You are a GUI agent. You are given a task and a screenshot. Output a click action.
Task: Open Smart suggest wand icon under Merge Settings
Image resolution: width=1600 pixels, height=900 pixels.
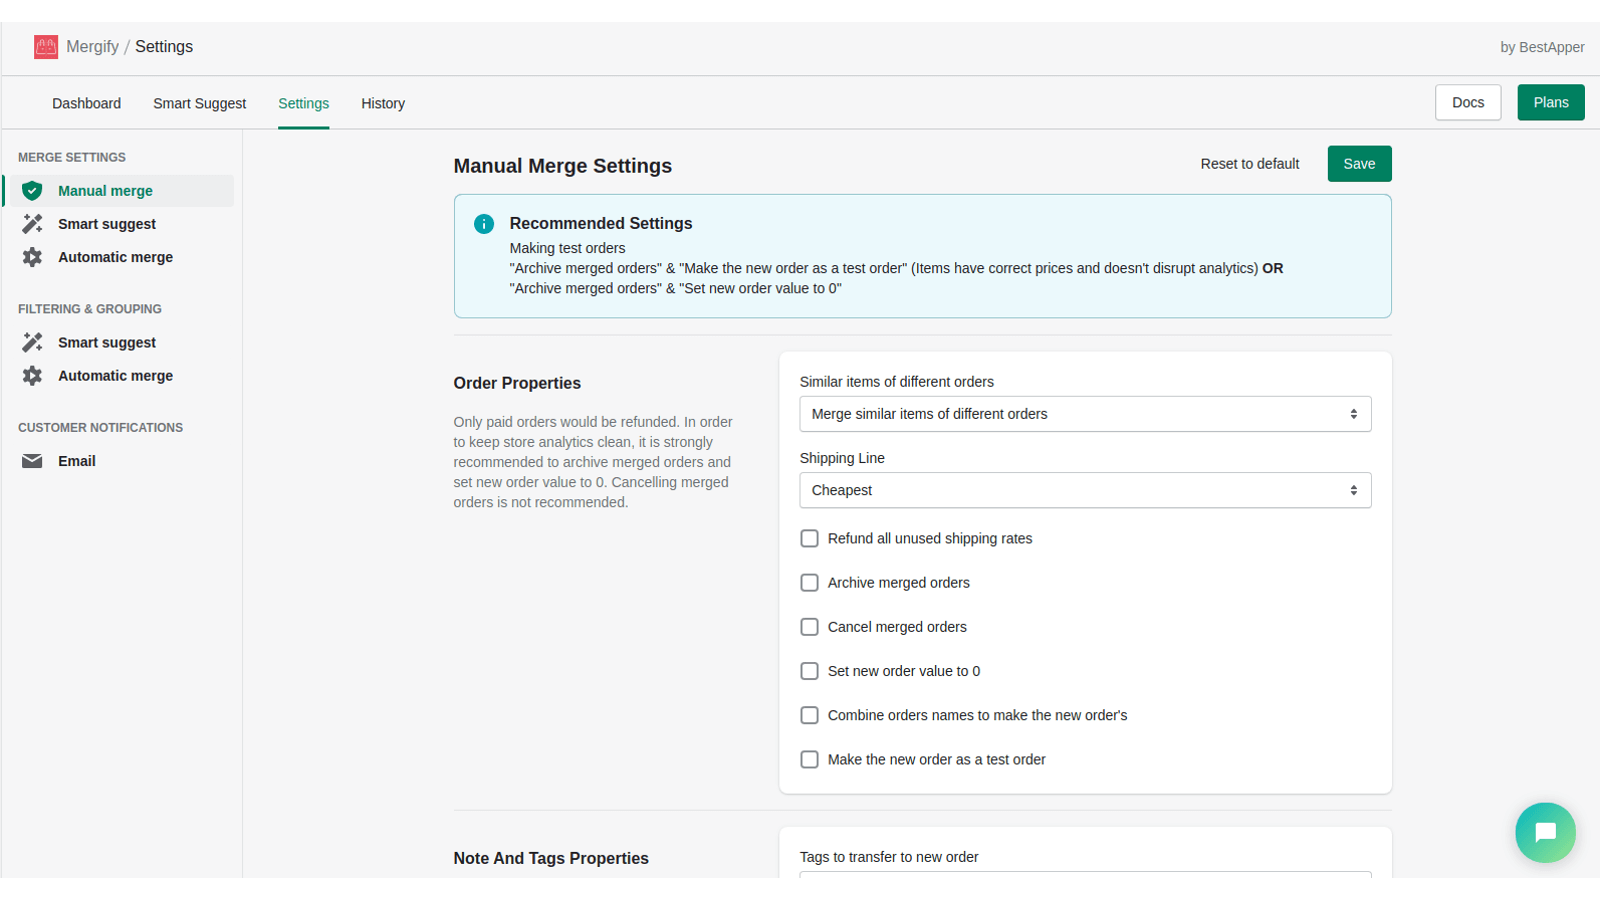[x=32, y=224]
